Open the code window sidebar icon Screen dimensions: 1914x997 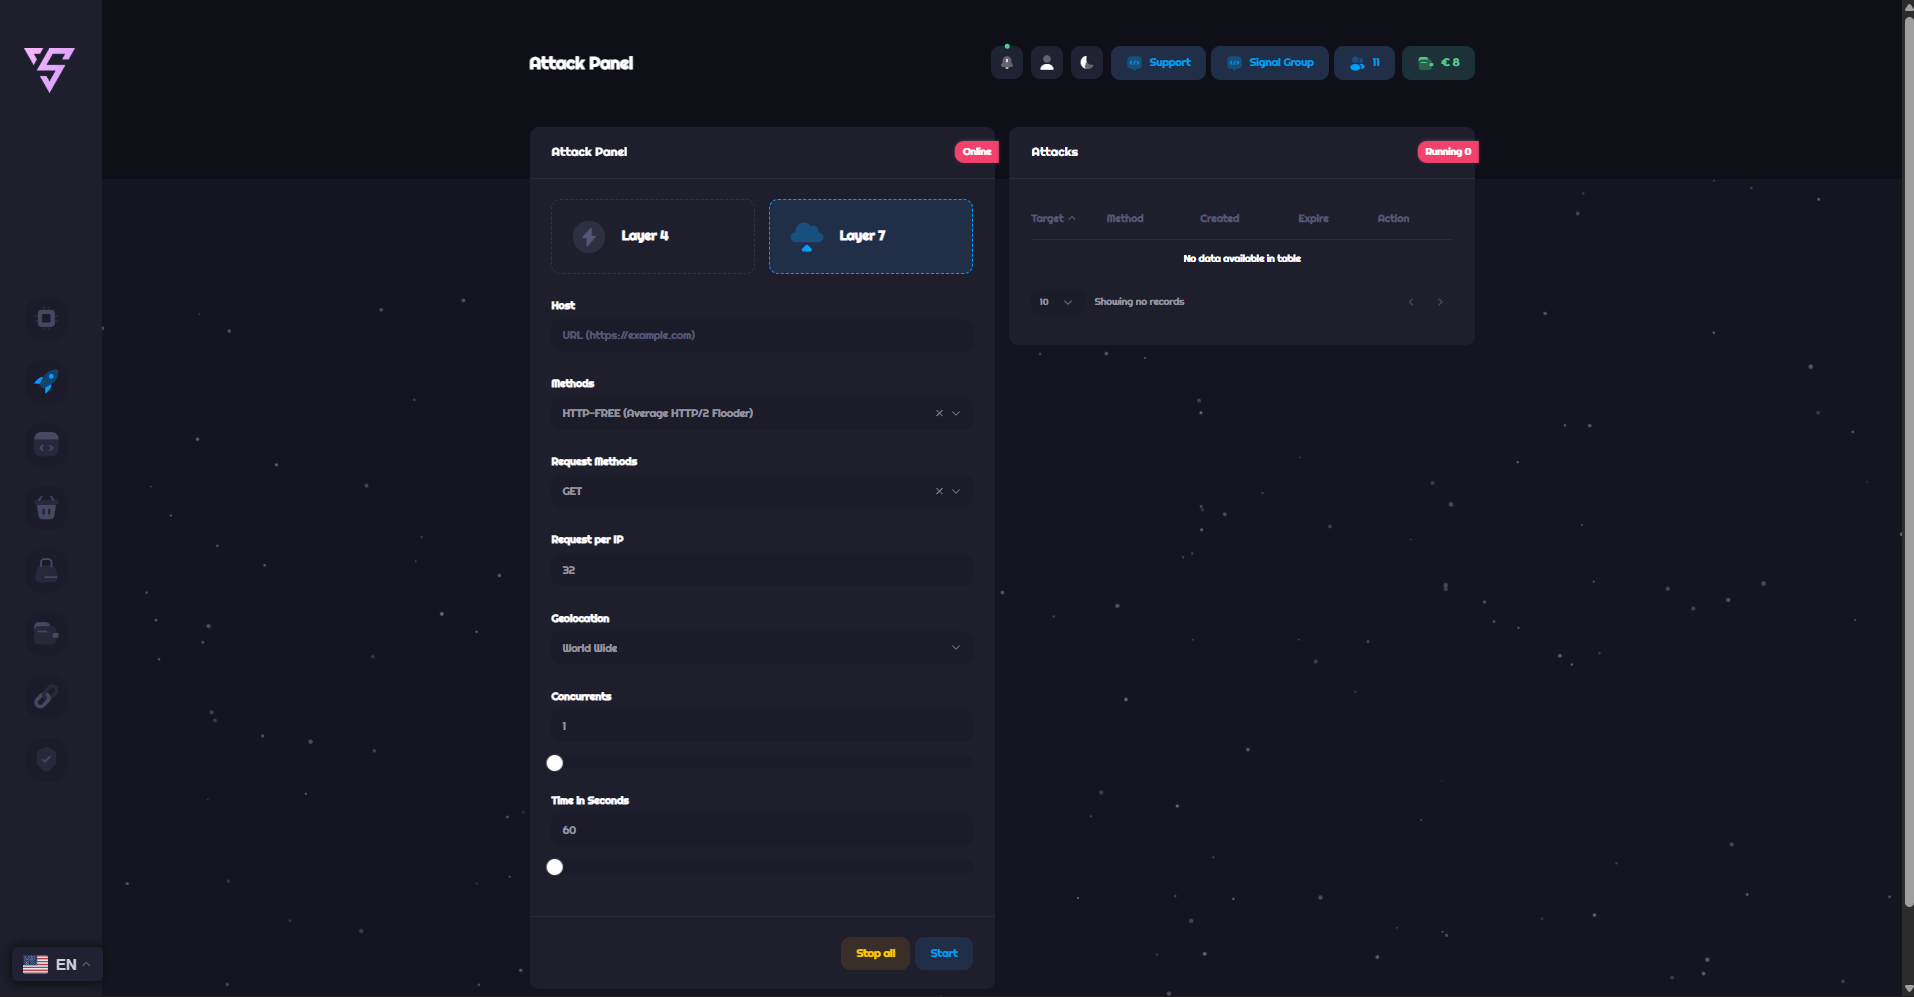tap(46, 445)
